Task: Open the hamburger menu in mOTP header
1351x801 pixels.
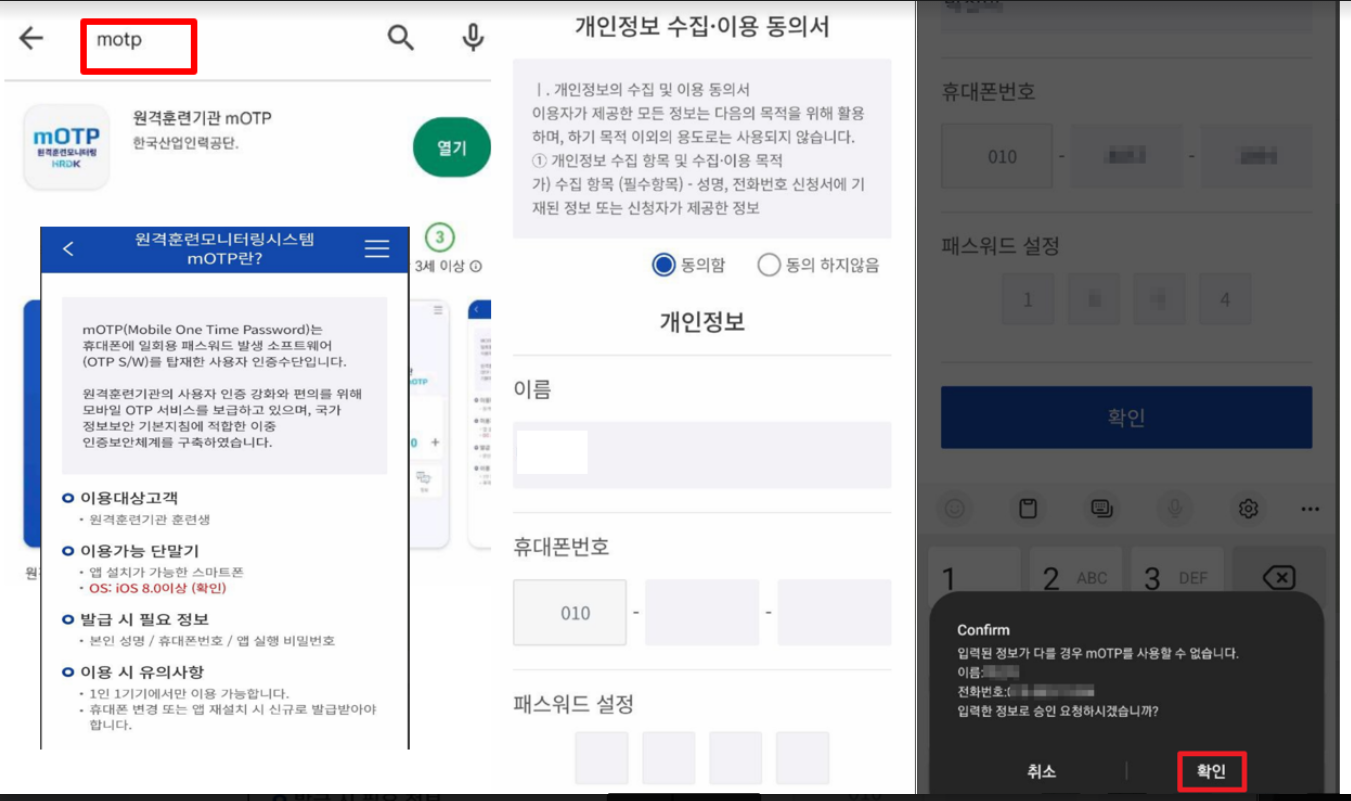Action: pyautogui.click(x=377, y=249)
